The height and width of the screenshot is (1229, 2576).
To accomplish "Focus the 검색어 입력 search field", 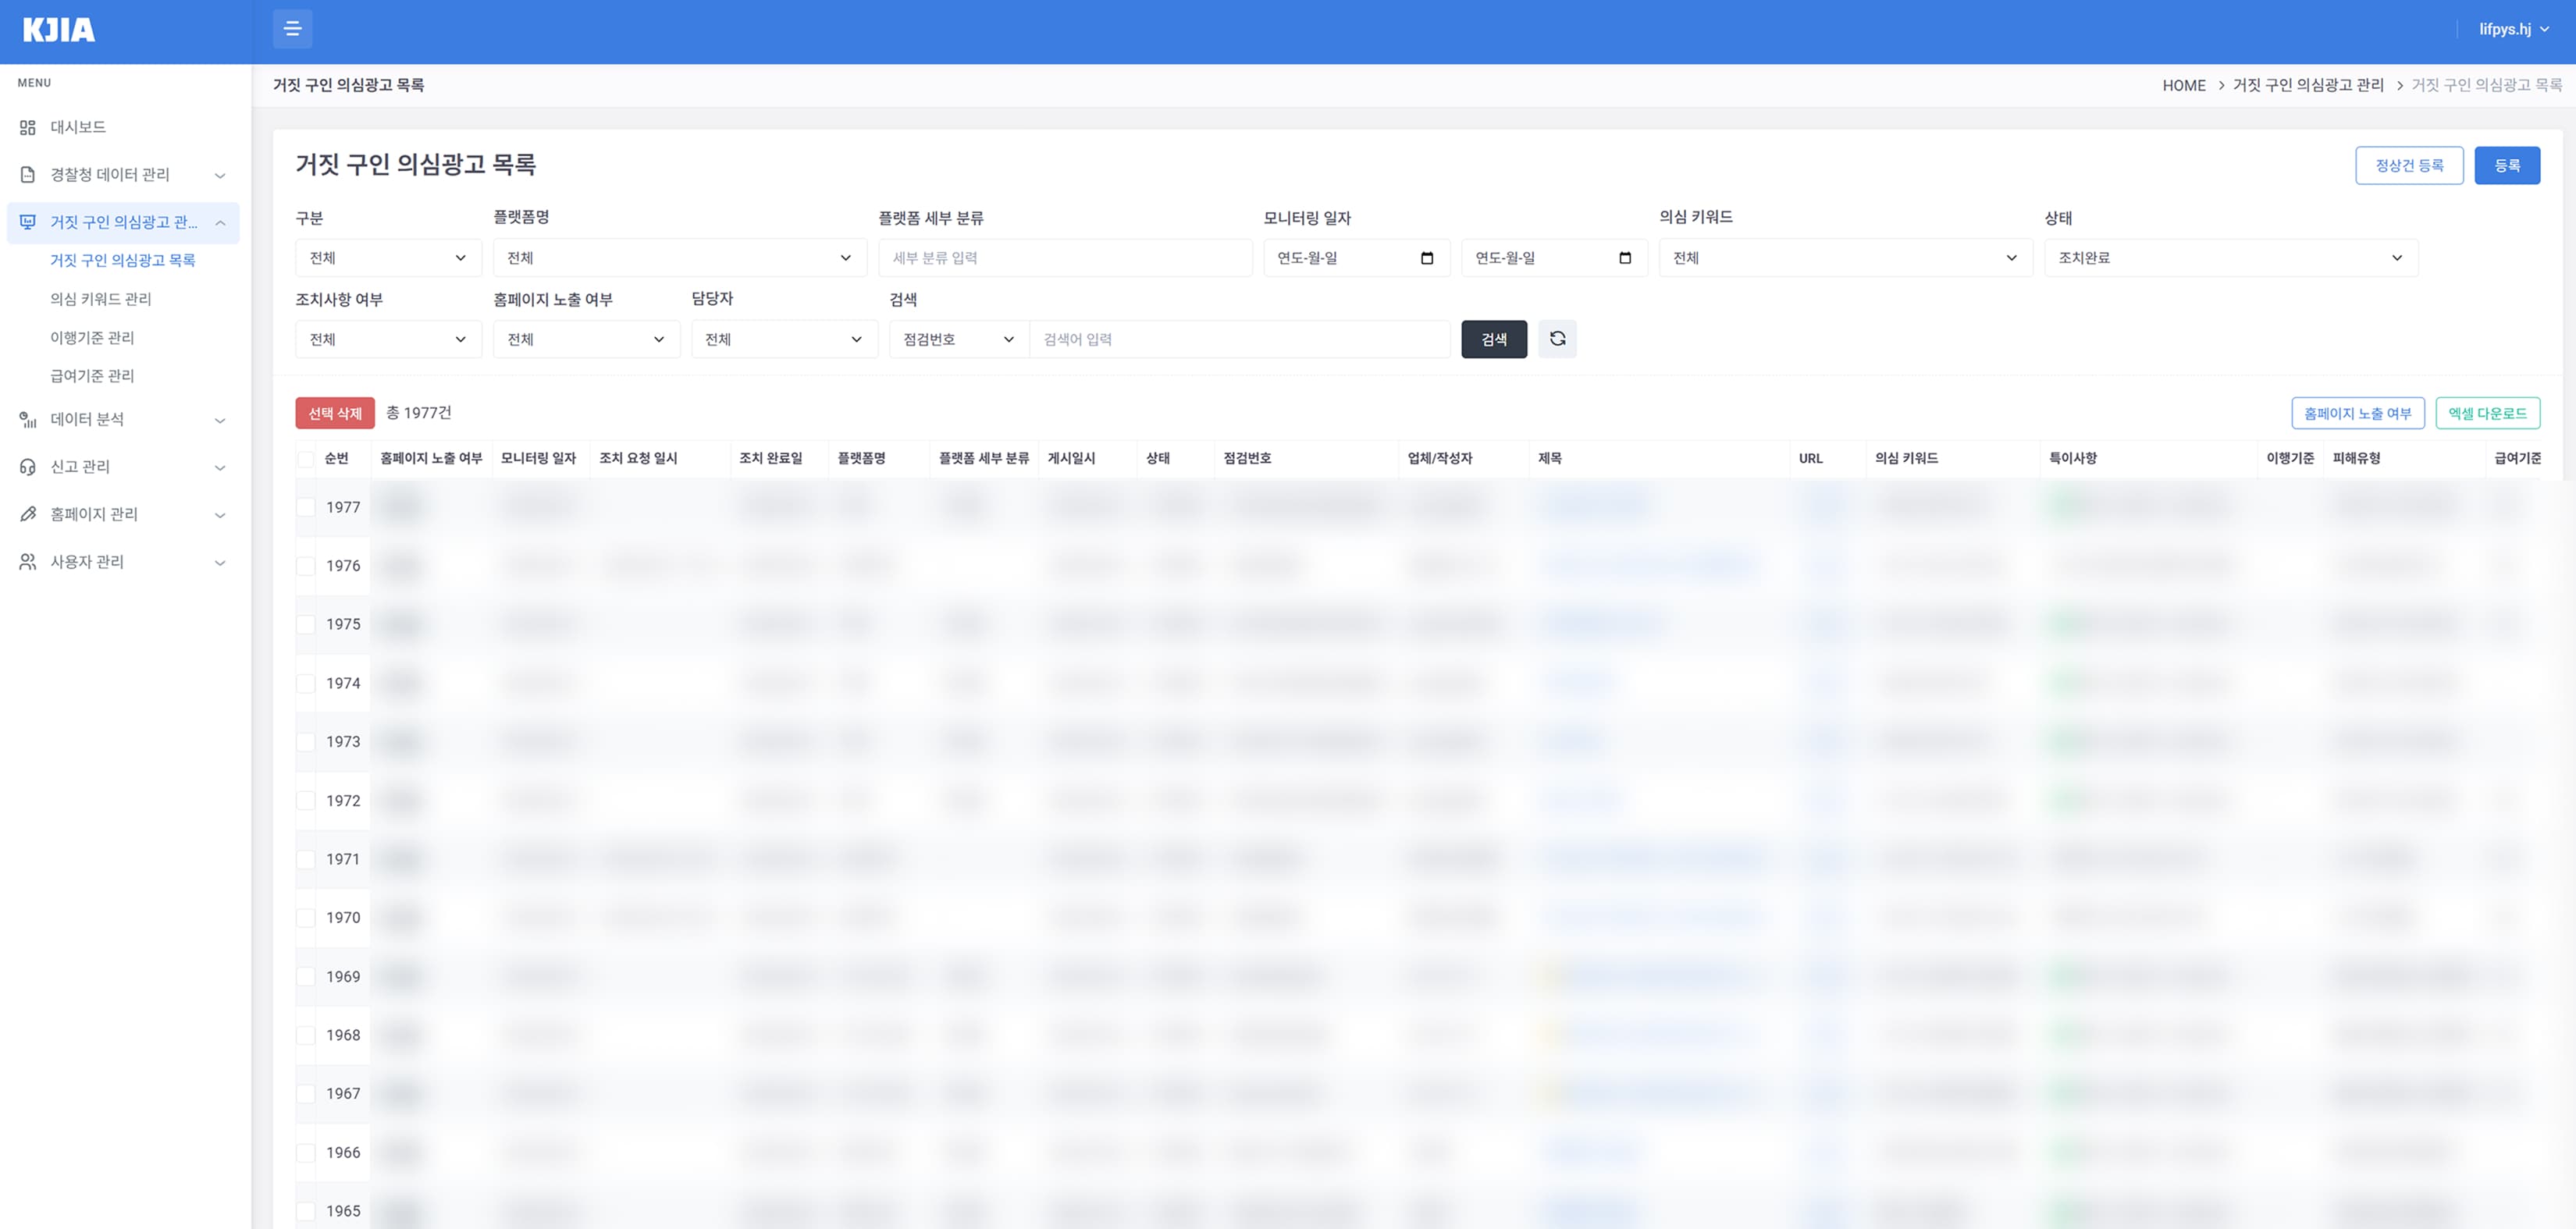I will pyautogui.click(x=1240, y=339).
